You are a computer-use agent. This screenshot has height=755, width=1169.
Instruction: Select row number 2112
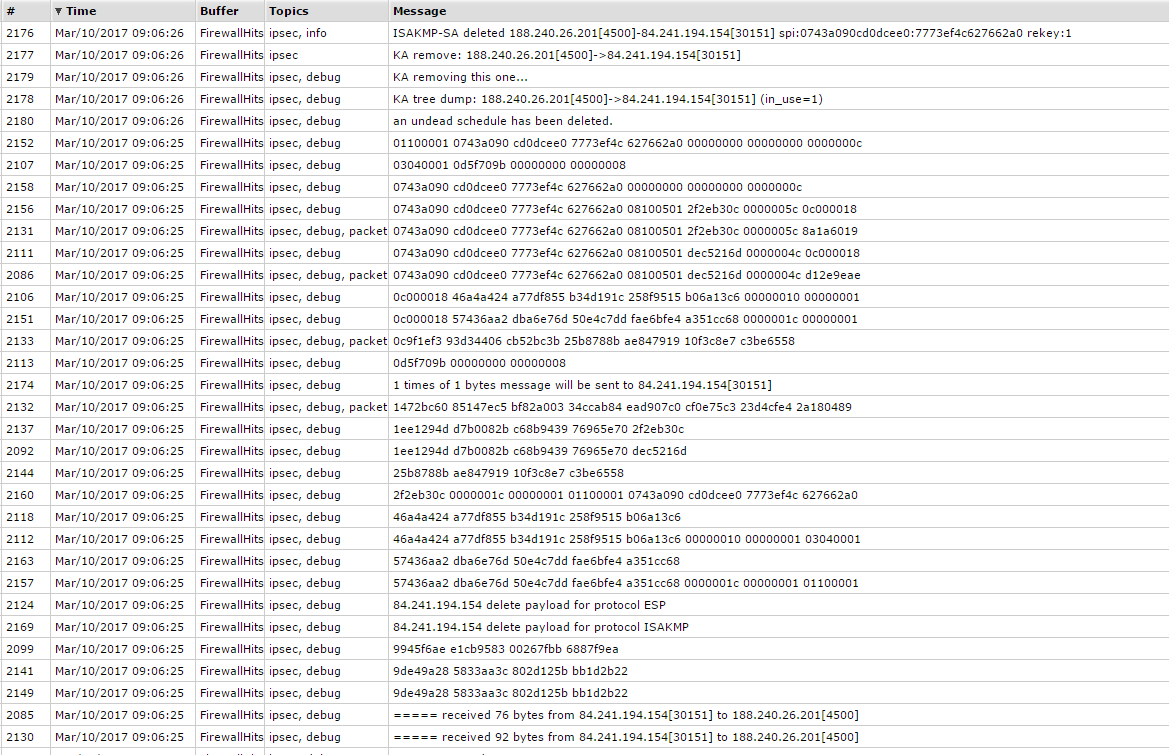(20, 539)
